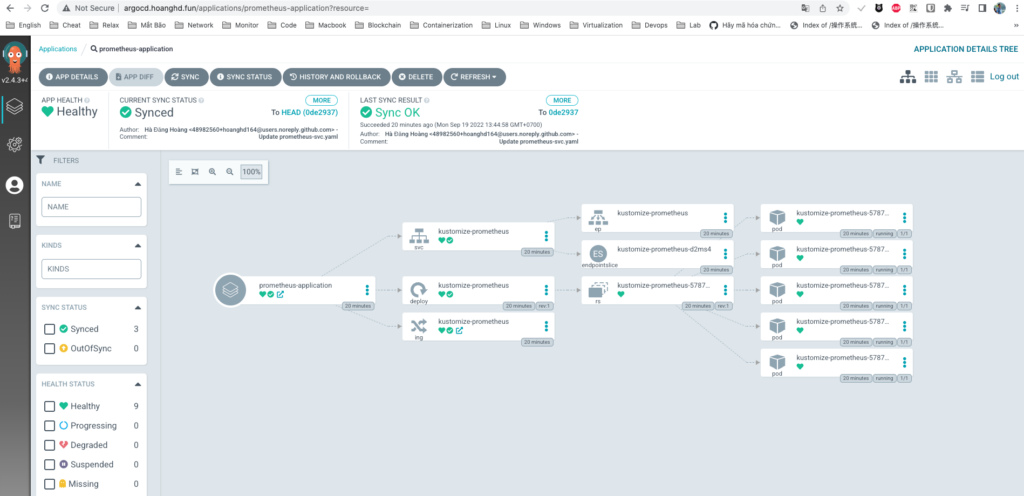This screenshot has width=1024, height=496.
Task: Click the APP DETAILS button
Action: pos(72,77)
